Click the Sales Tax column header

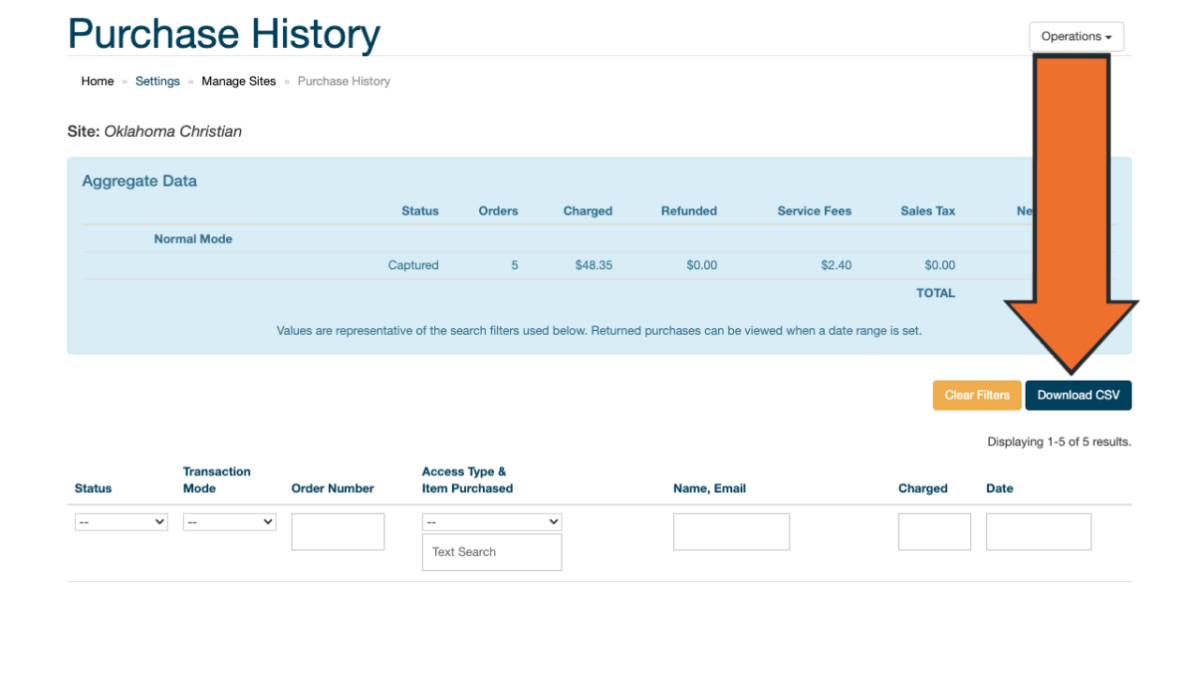[926, 211]
